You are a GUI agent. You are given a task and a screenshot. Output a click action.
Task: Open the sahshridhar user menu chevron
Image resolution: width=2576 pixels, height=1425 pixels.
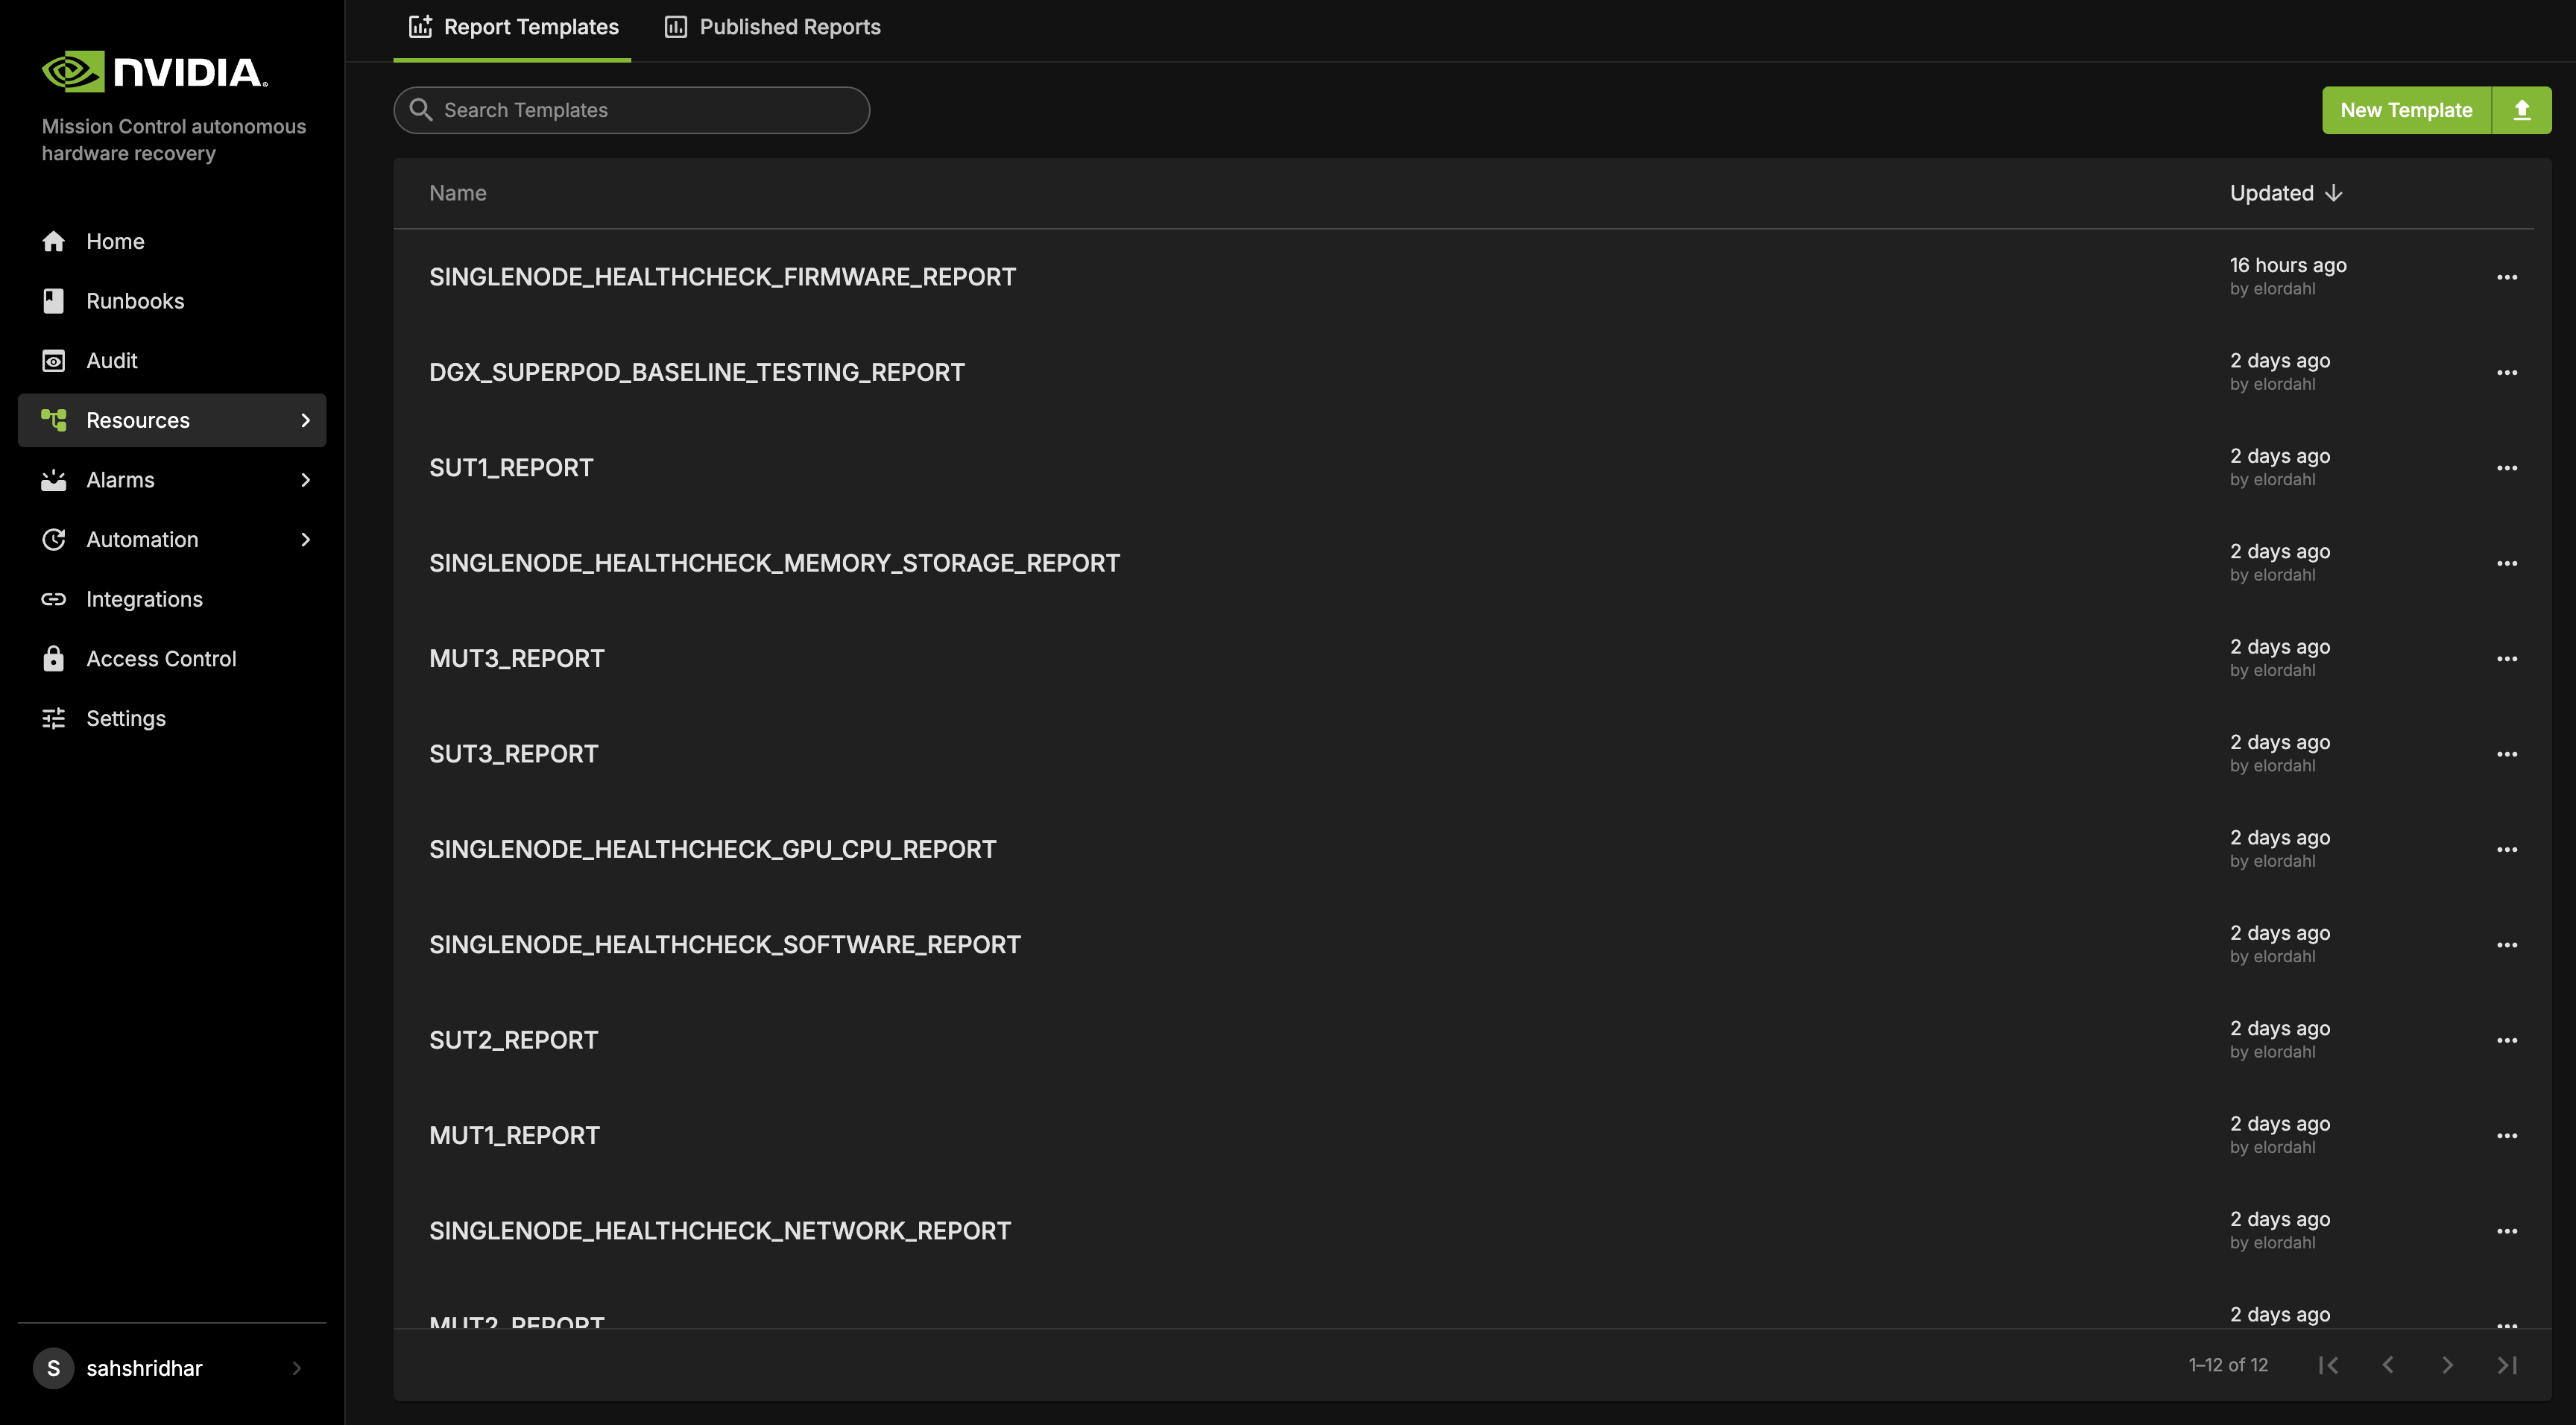point(296,1368)
